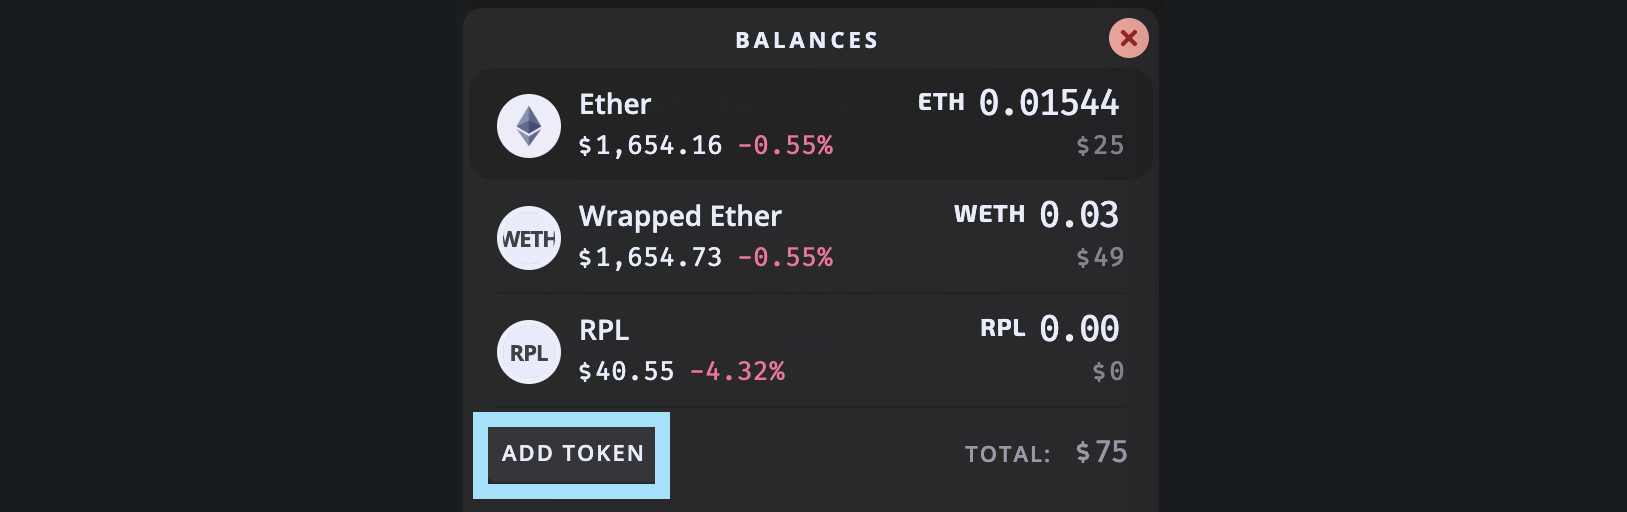Close the Balances panel with the red X
The image size is (1627, 512).
[x=1129, y=38]
